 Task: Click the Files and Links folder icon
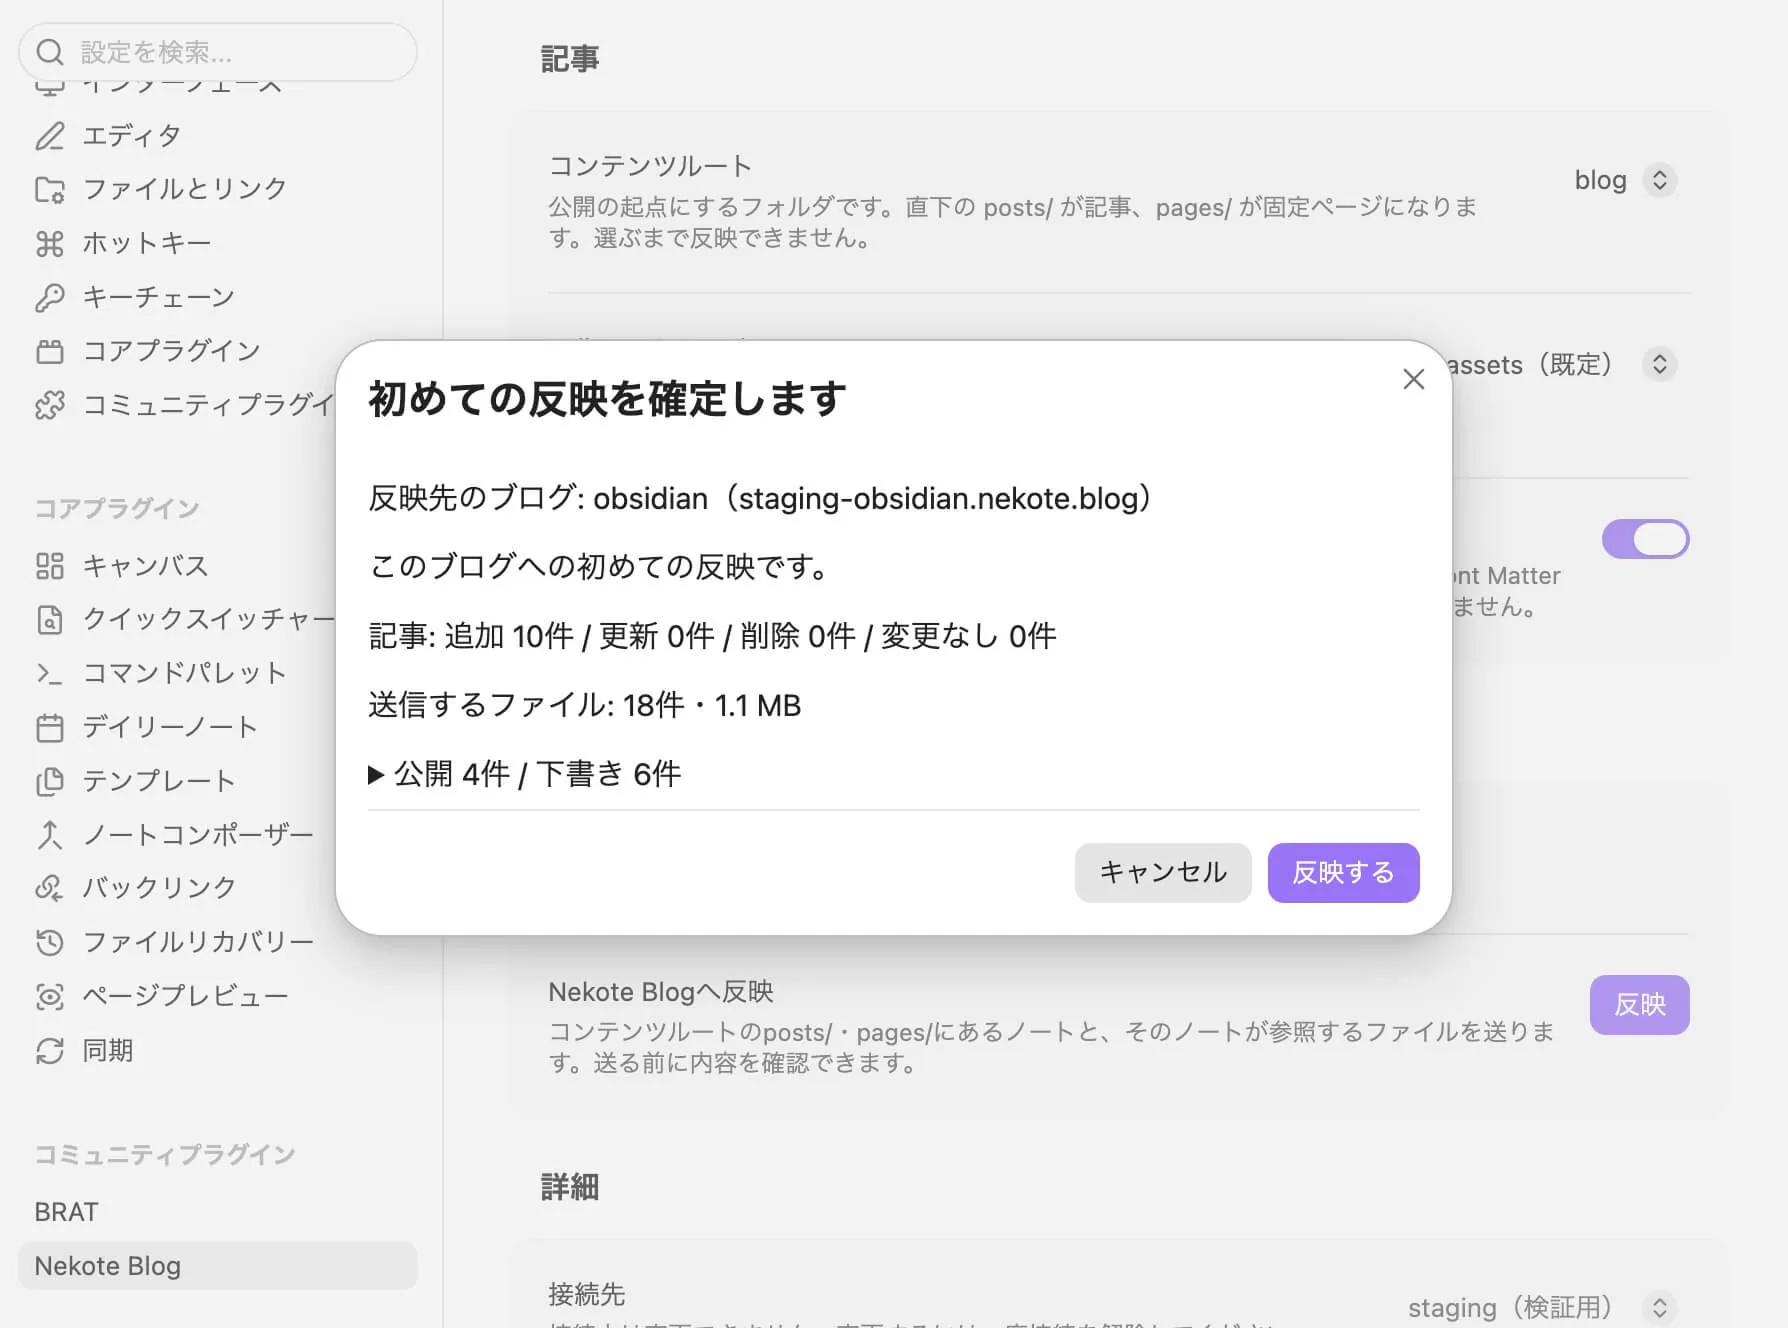(x=50, y=190)
